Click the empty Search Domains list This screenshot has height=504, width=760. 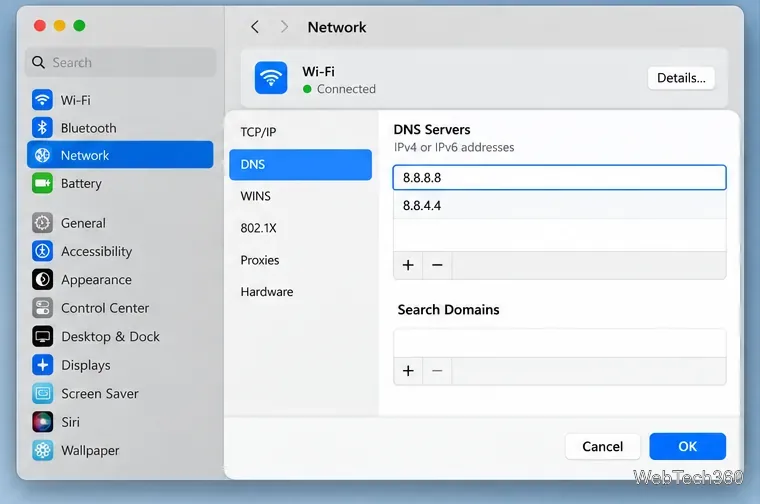point(559,344)
